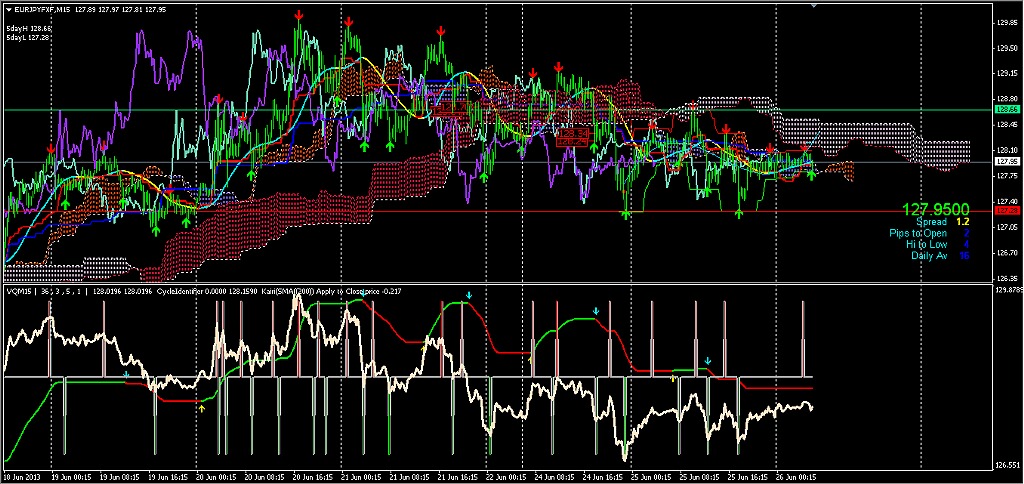Click the 18 Jun 2013 date on time axis
Screen dimensions: 1024x484
coord(22,478)
